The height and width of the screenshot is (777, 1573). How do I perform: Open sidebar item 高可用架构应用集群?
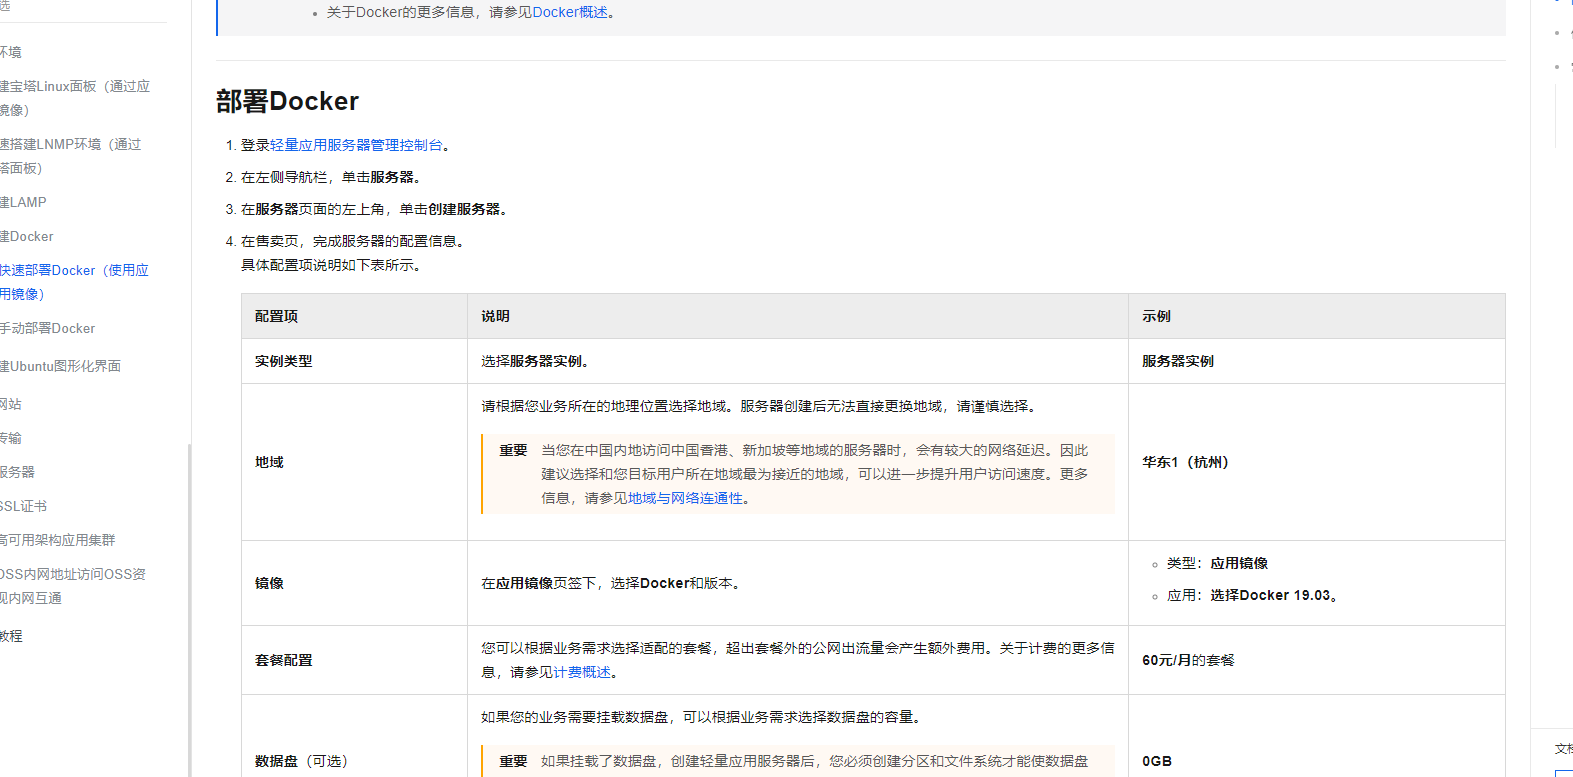(x=58, y=540)
